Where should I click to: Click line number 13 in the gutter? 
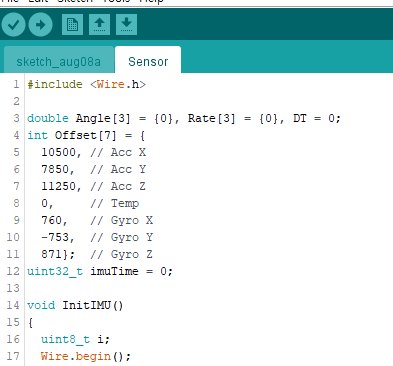[13, 288]
